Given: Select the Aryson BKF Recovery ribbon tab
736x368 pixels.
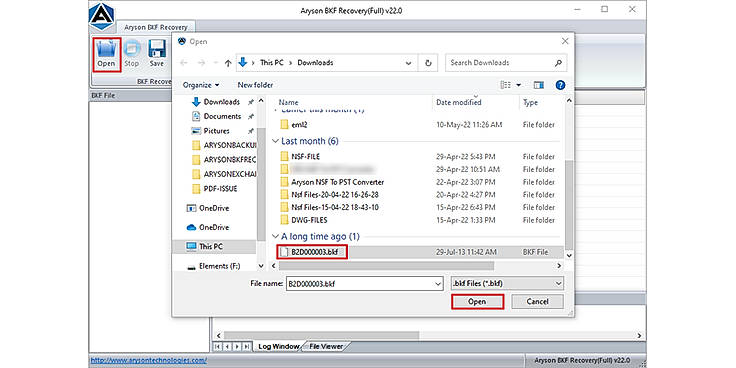Looking at the screenshot, I should coord(156,27).
